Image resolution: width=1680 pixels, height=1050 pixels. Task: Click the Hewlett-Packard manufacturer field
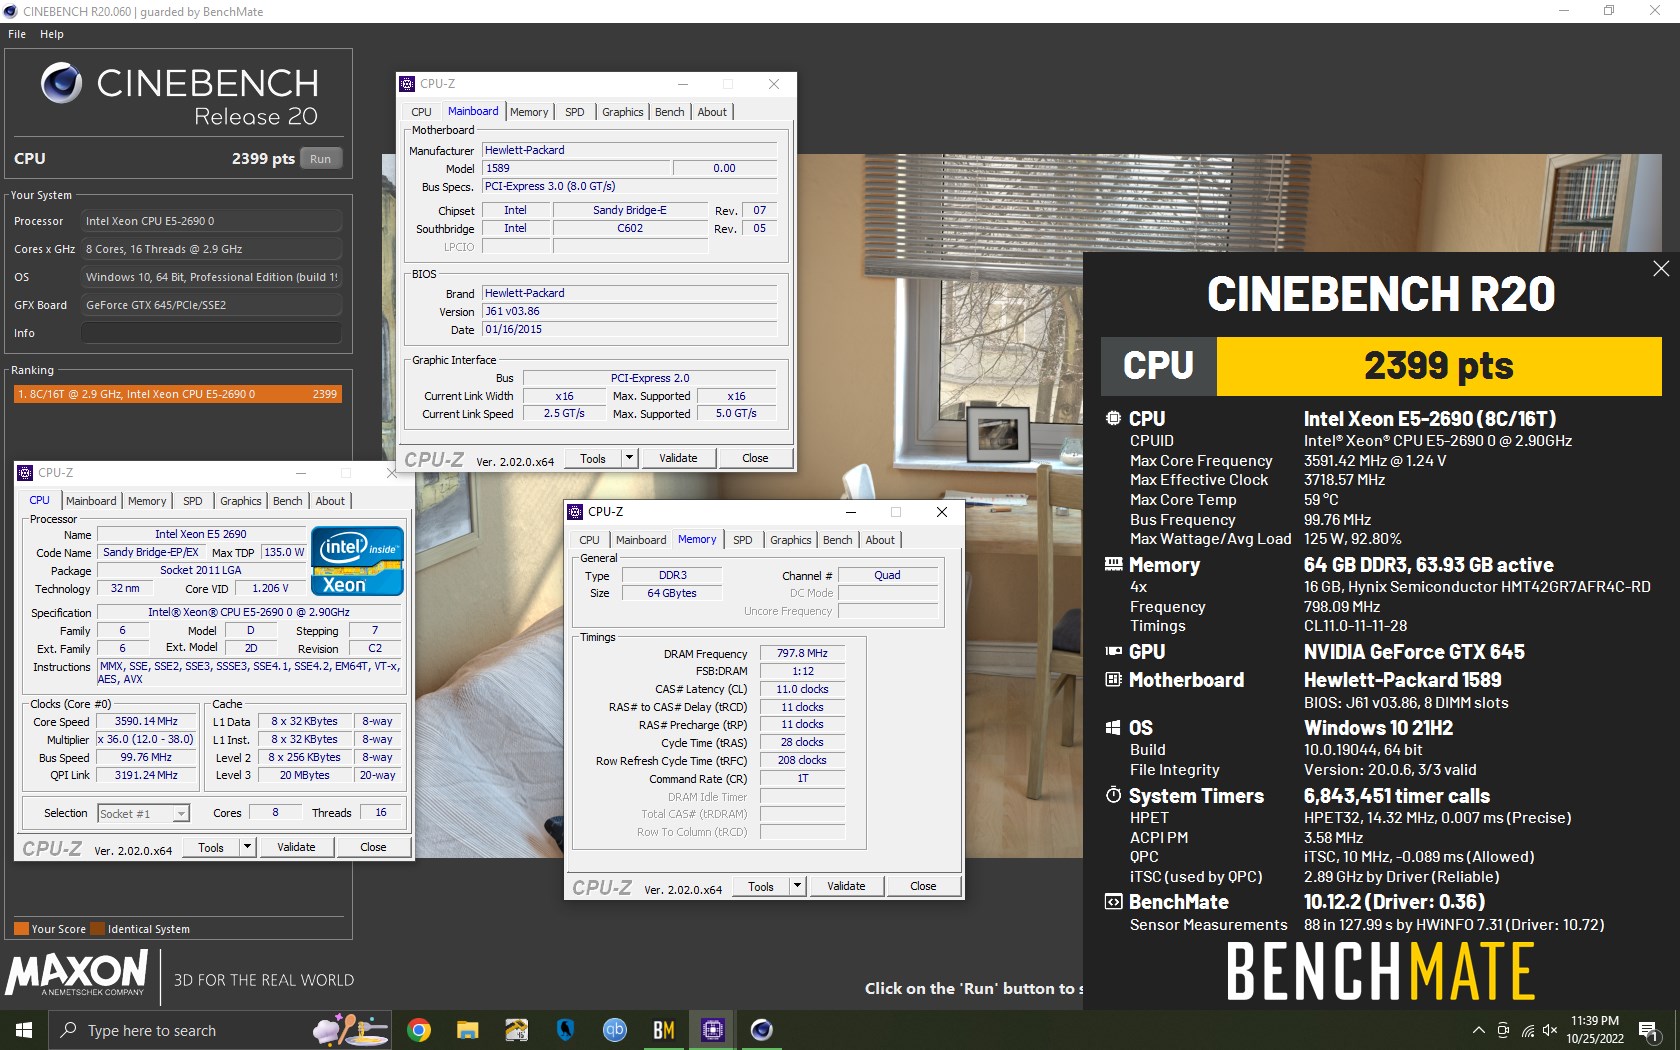click(629, 150)
